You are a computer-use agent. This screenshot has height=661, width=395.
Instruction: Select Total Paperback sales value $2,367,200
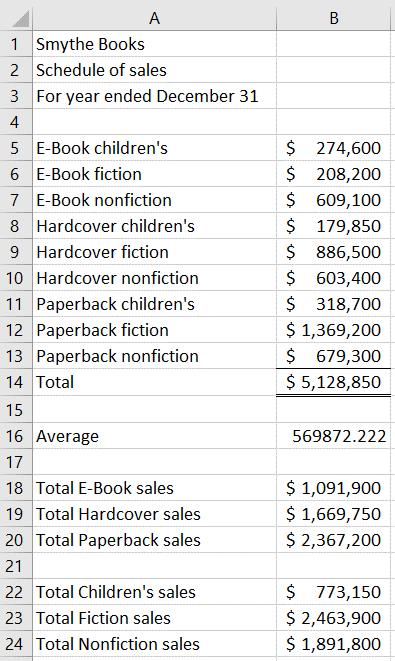coord(333,540)
